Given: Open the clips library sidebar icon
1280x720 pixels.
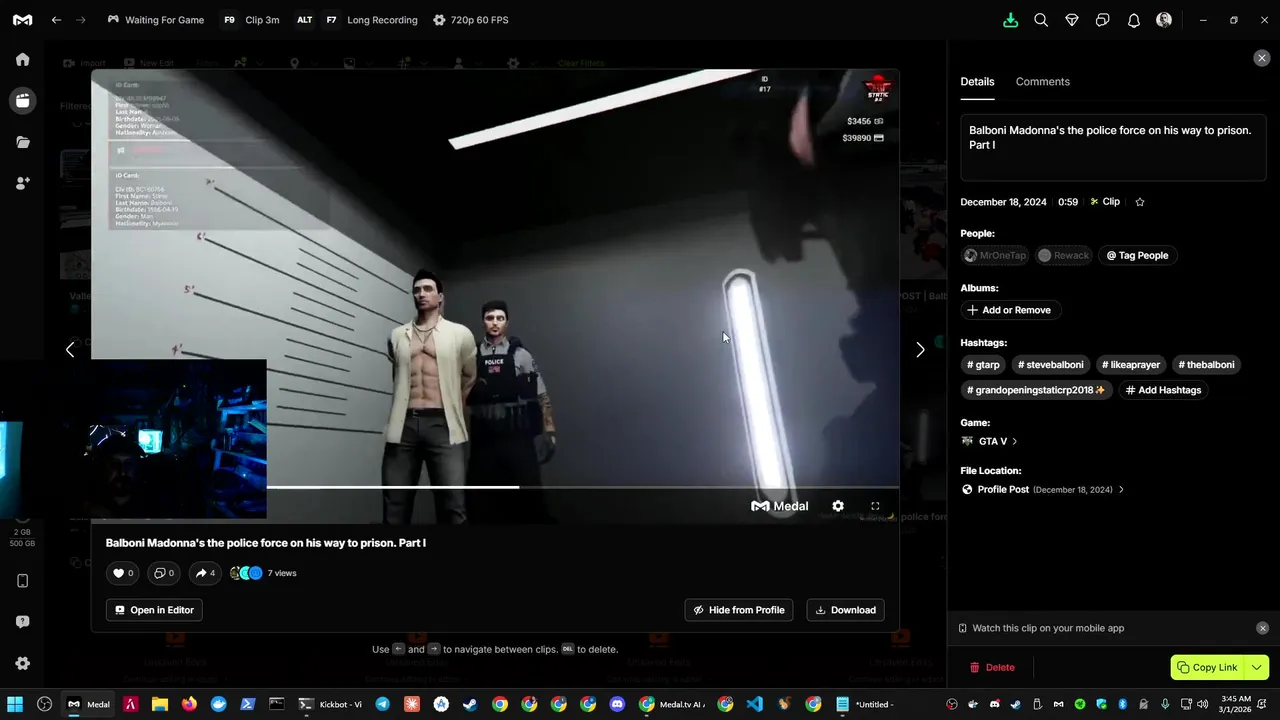Looking at the screenshot, I should (x=22, y=100).
